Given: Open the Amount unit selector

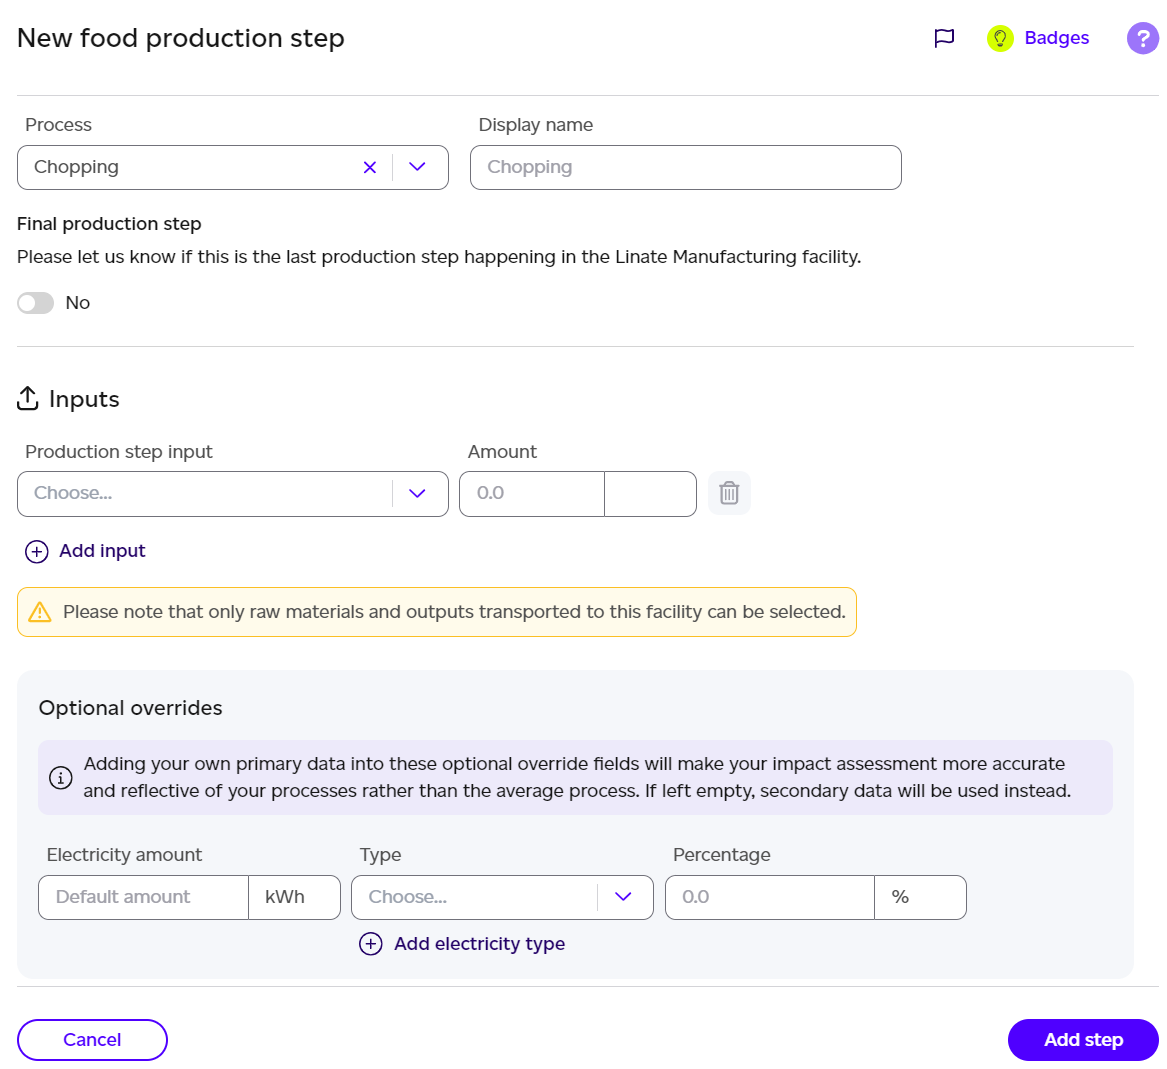Looking at the screenshot, I should point(650,494).
